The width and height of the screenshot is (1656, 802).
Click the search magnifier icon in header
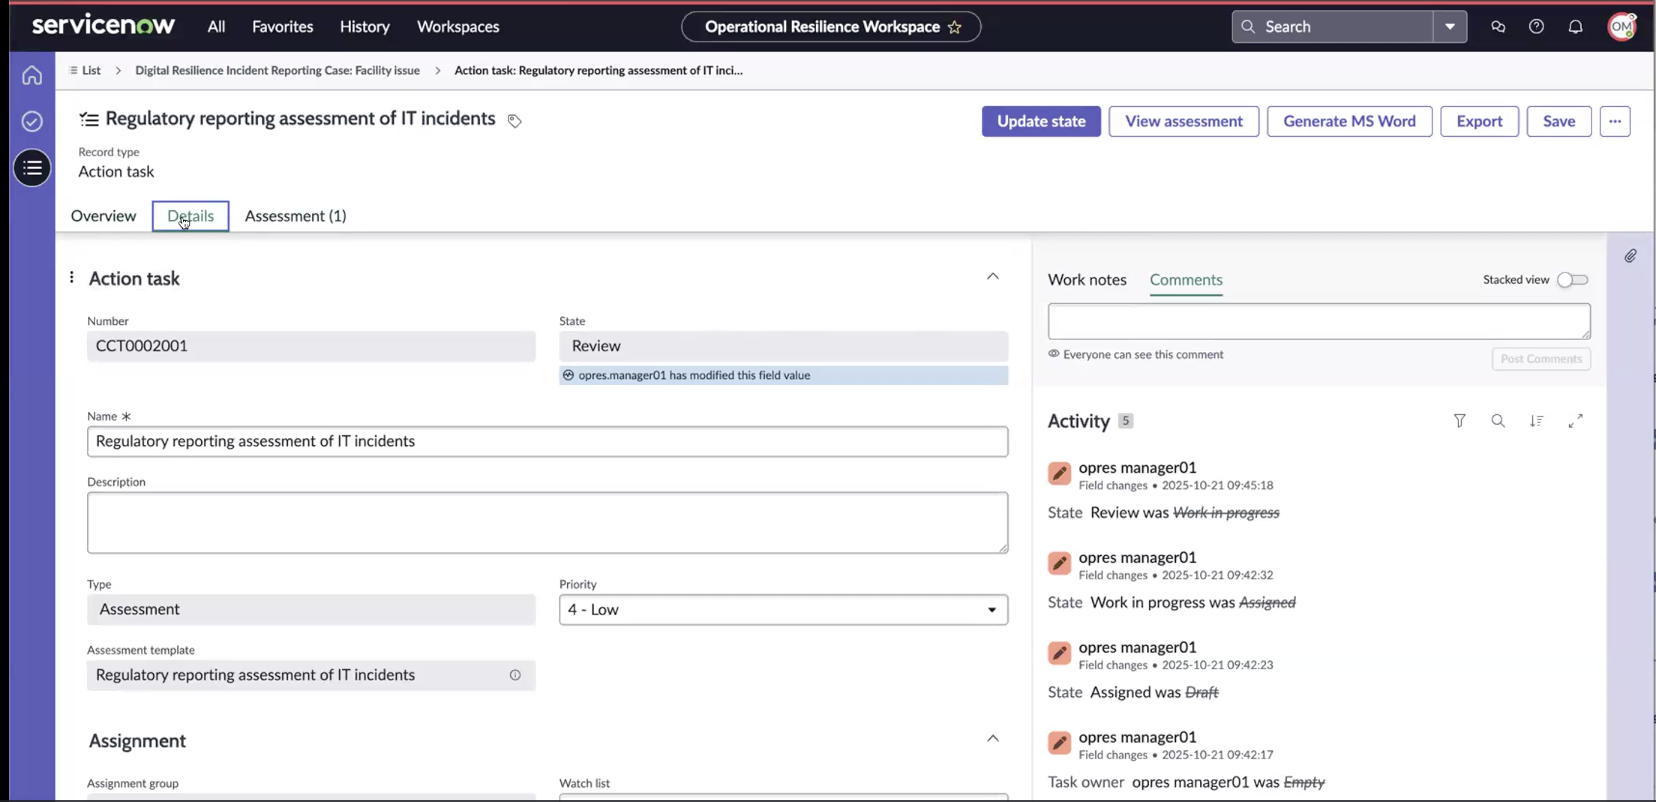tap(1248, 27)
